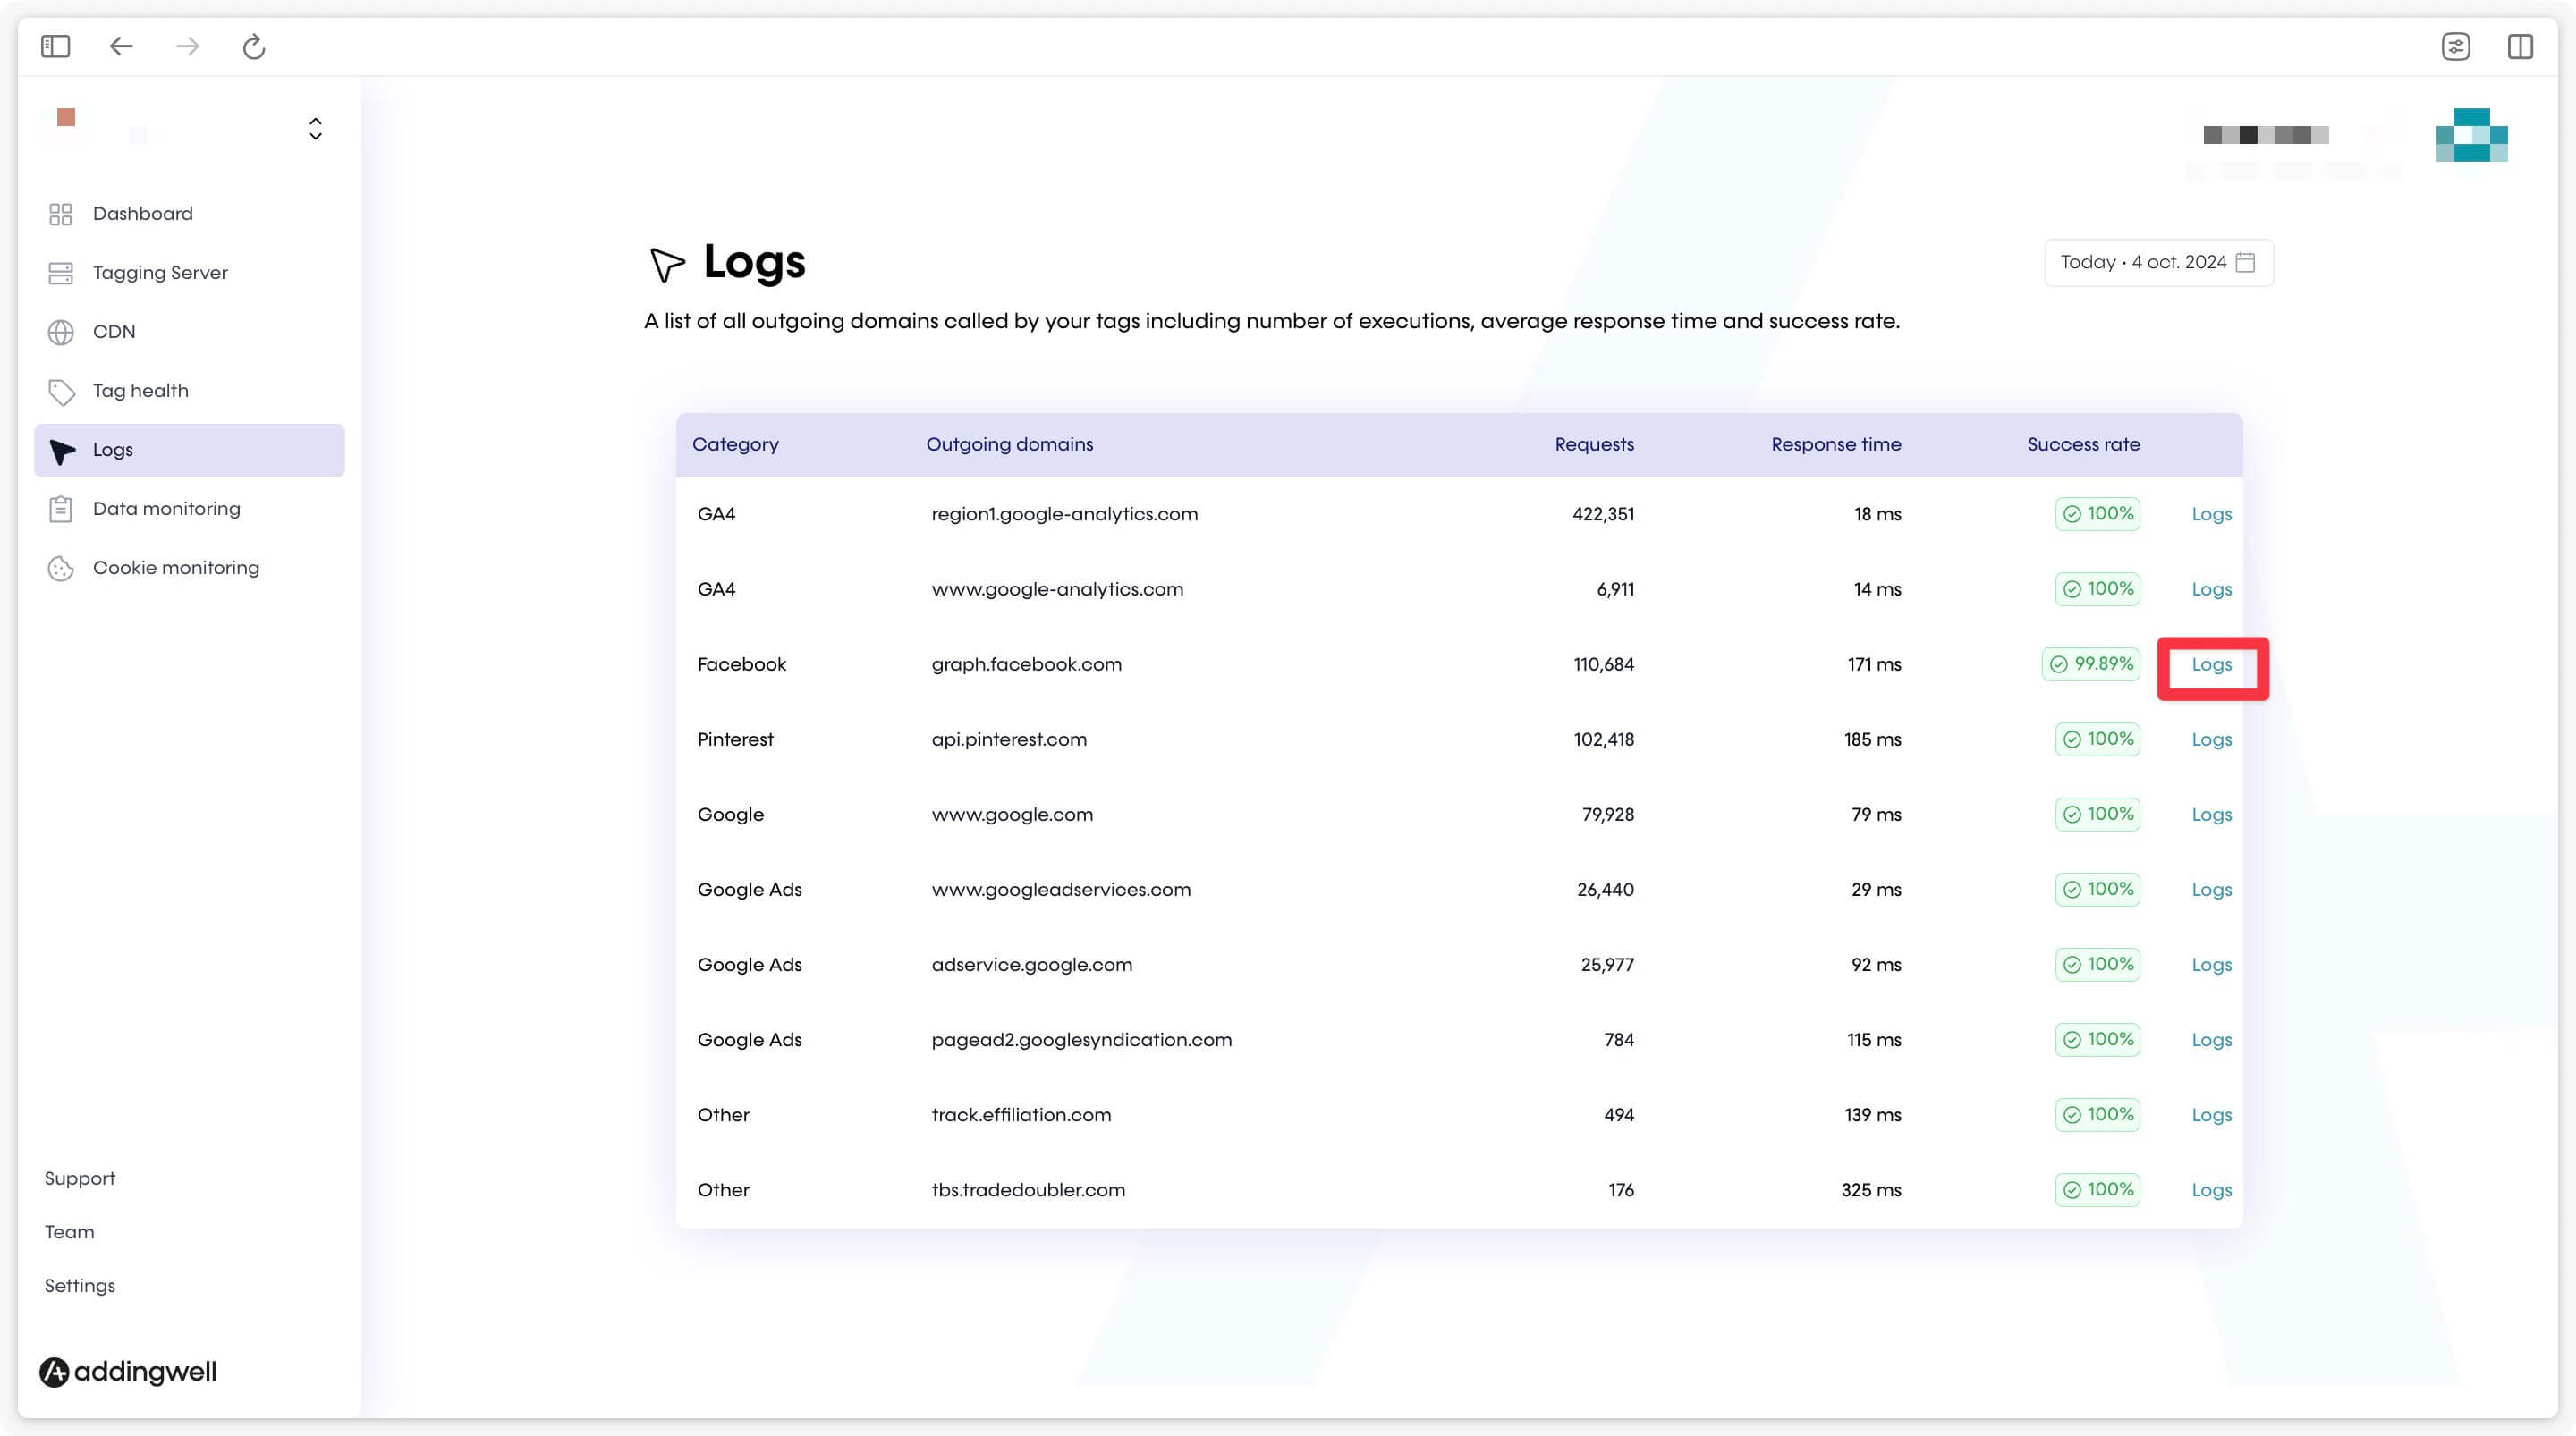Go back with the left arrow
Image resolution: width=2576 pixels, height=1436 pixels.
121,46
